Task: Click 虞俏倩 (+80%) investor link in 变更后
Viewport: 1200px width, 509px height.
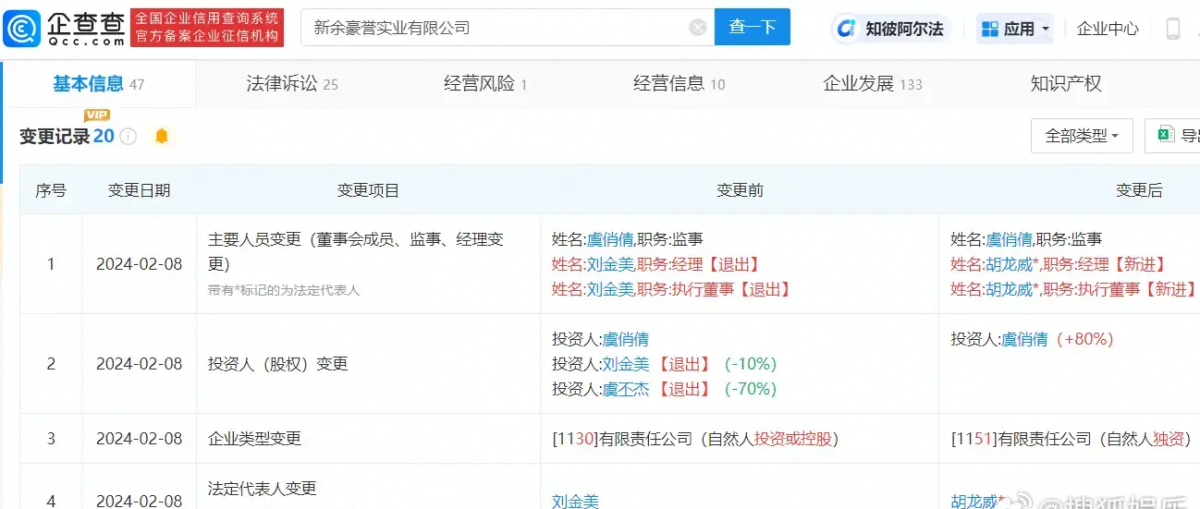Action: pyautogui.click(x=1024, y=339)
